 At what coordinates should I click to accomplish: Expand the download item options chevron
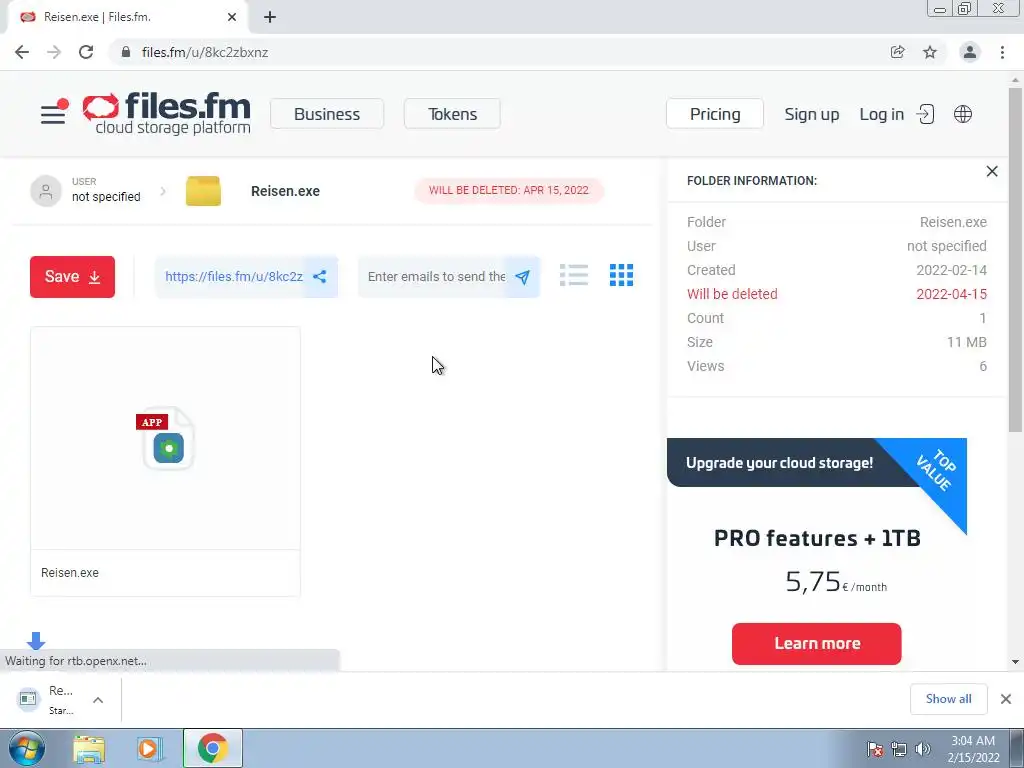click(x=98, y=700)
